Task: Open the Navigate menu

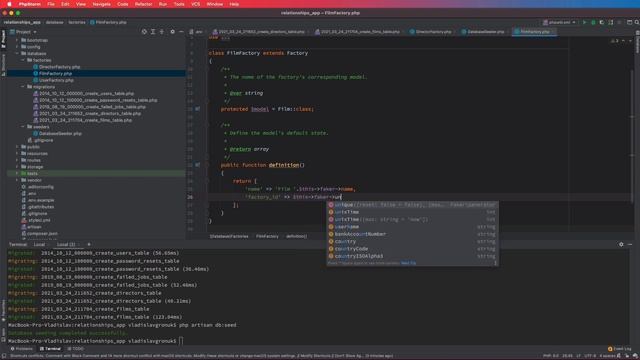Action: [x=101, y=4]
